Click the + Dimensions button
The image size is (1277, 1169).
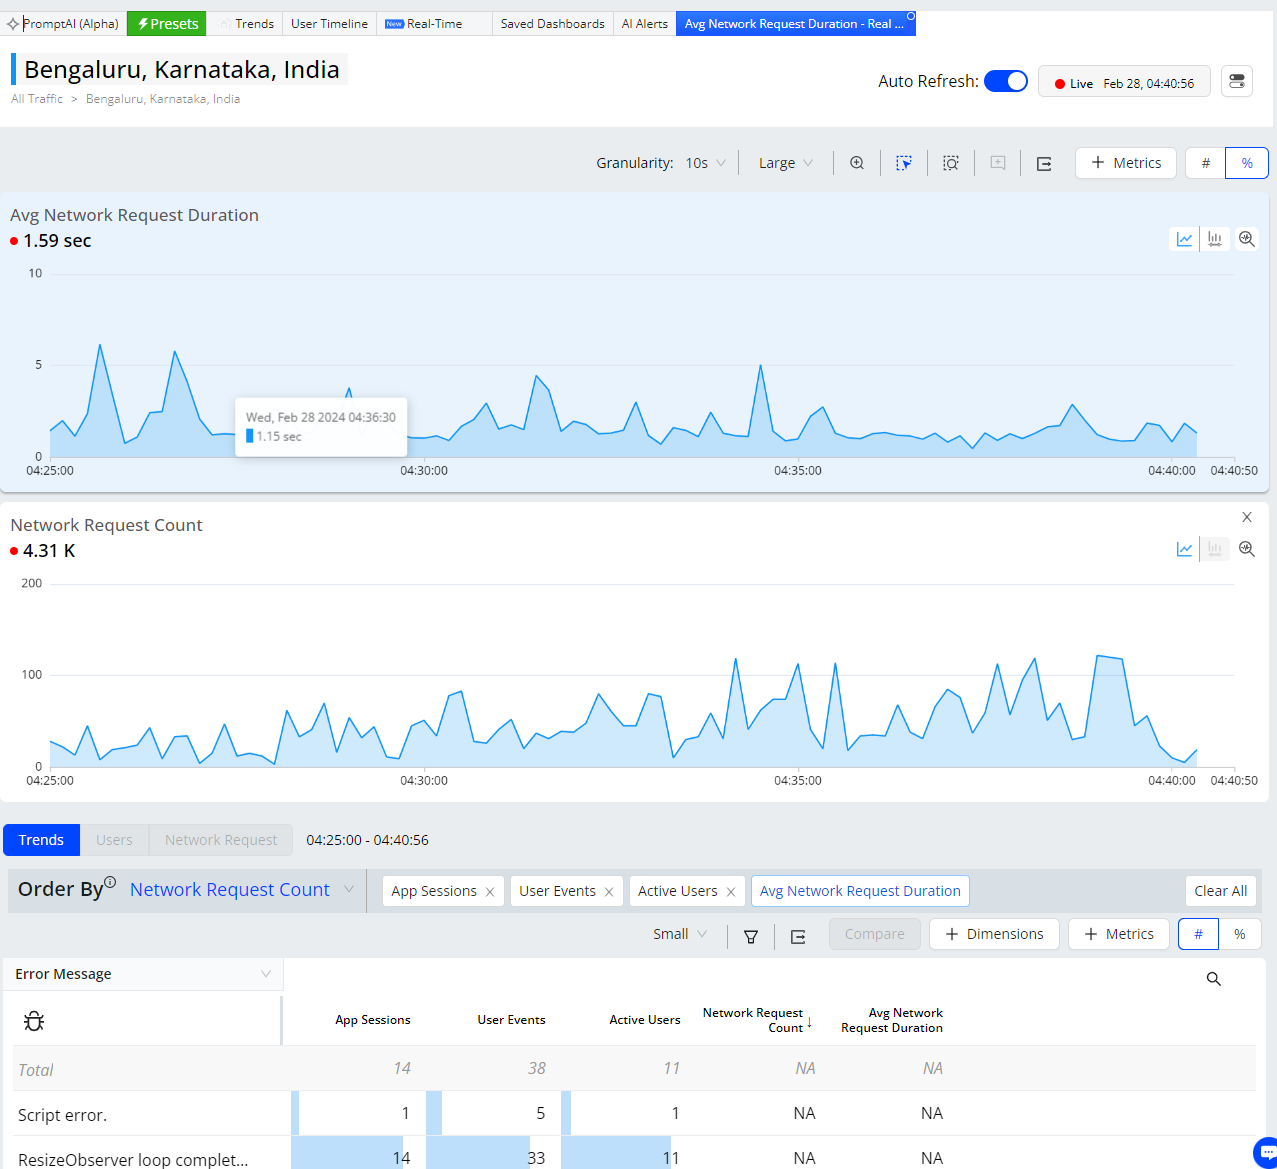pos(994,934)
